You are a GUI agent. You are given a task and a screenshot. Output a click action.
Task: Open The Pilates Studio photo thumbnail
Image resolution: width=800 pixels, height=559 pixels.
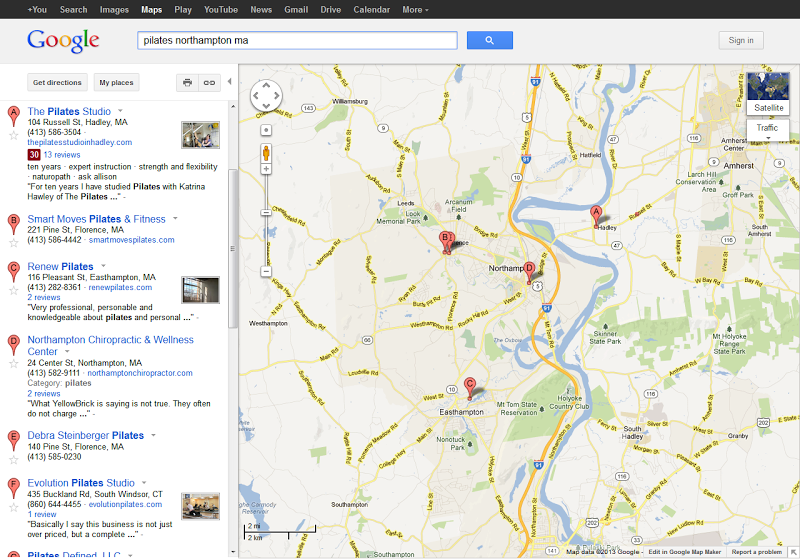201,135
